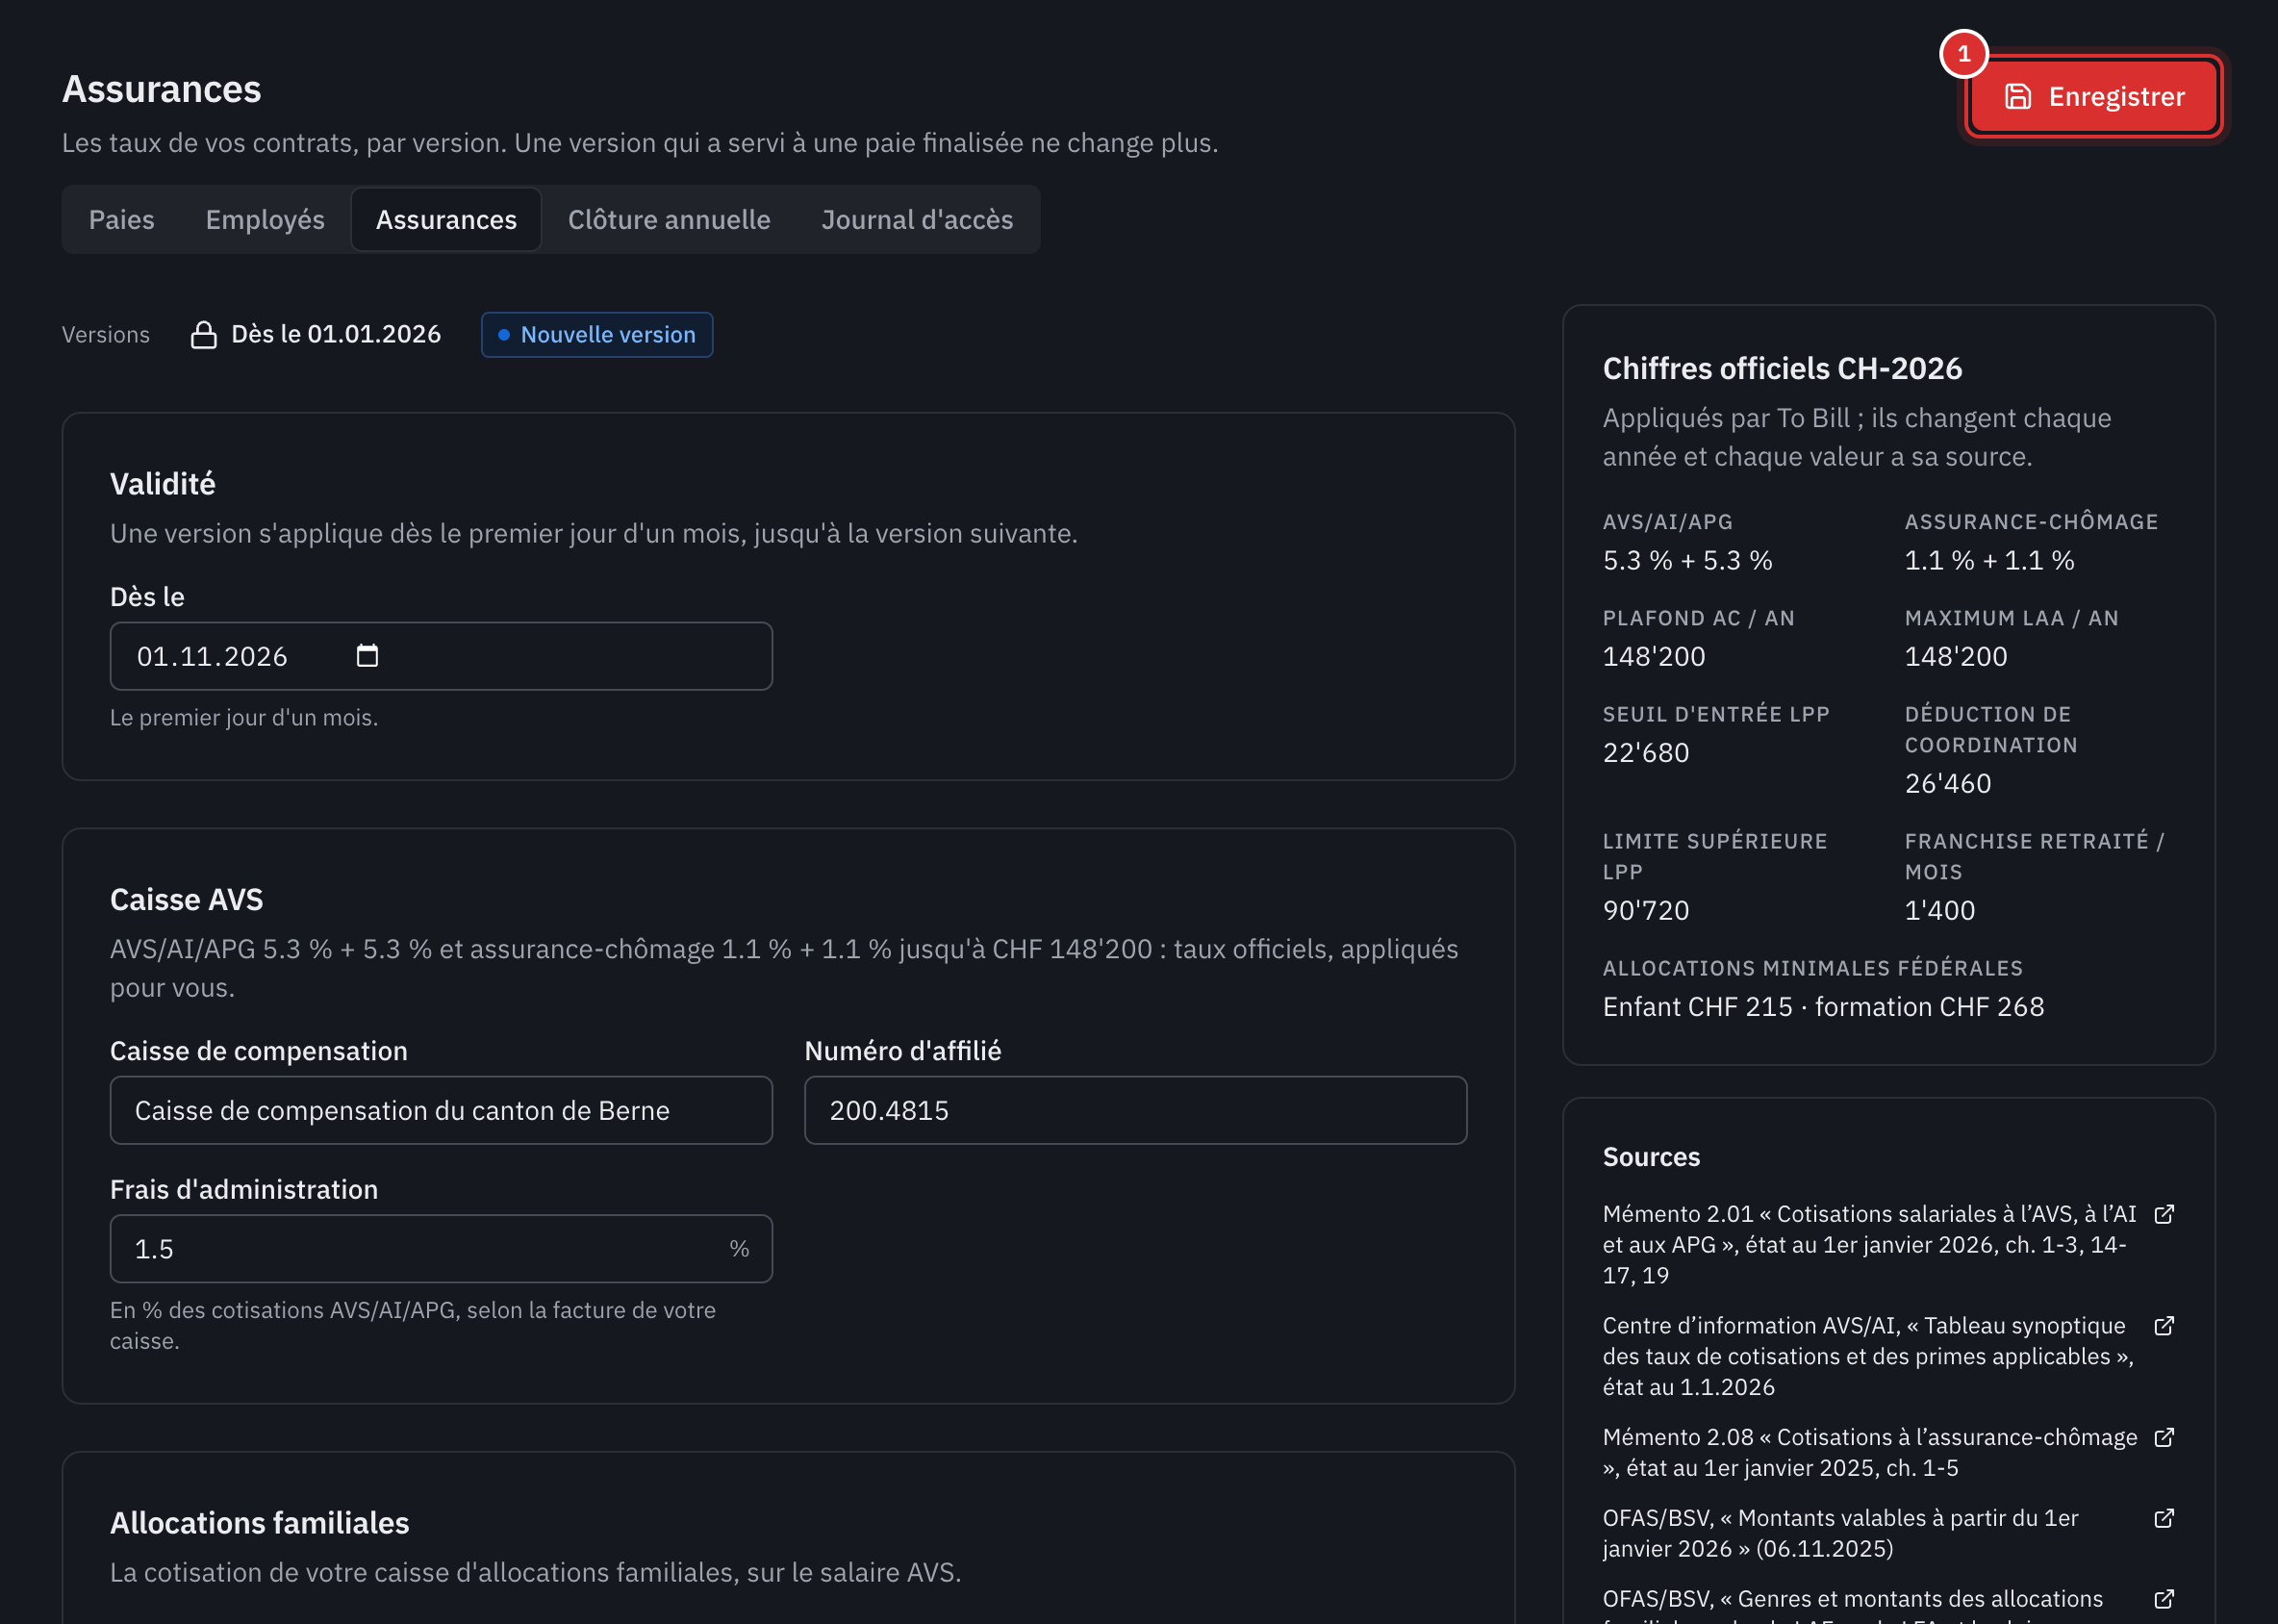2278x1624 pixels.
Task: Click the lock icon beside Dès le 01.01.2026
Action: tap(204, 335)
